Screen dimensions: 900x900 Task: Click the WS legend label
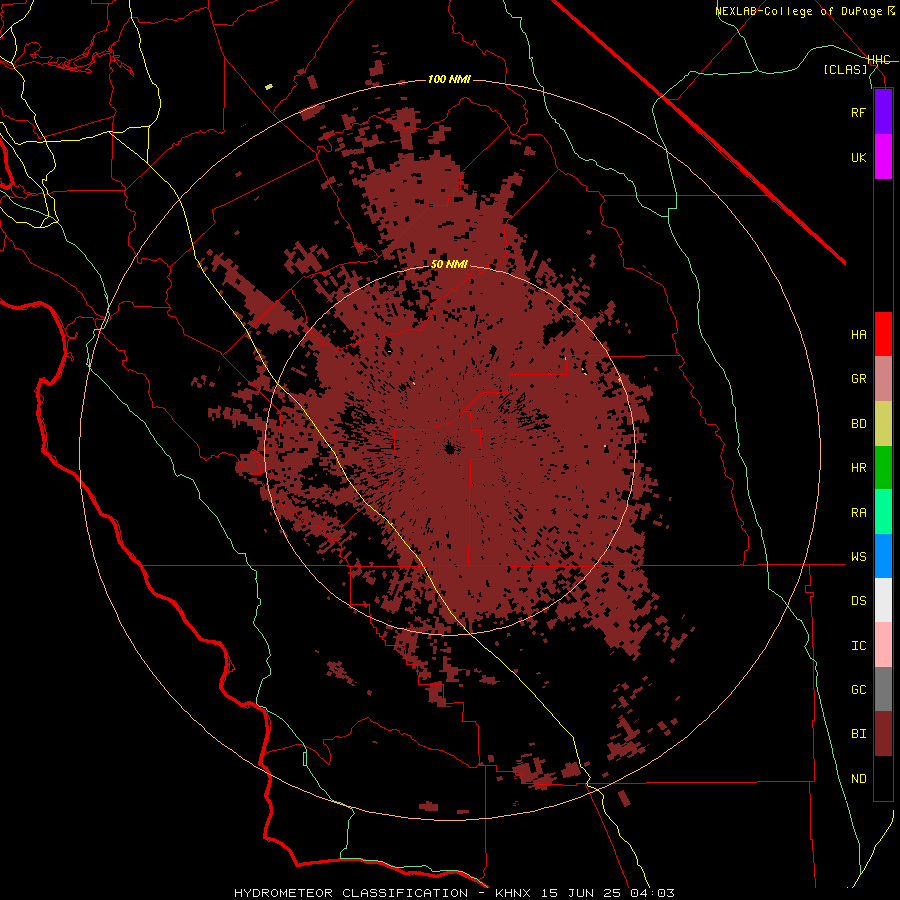(858, 556)
